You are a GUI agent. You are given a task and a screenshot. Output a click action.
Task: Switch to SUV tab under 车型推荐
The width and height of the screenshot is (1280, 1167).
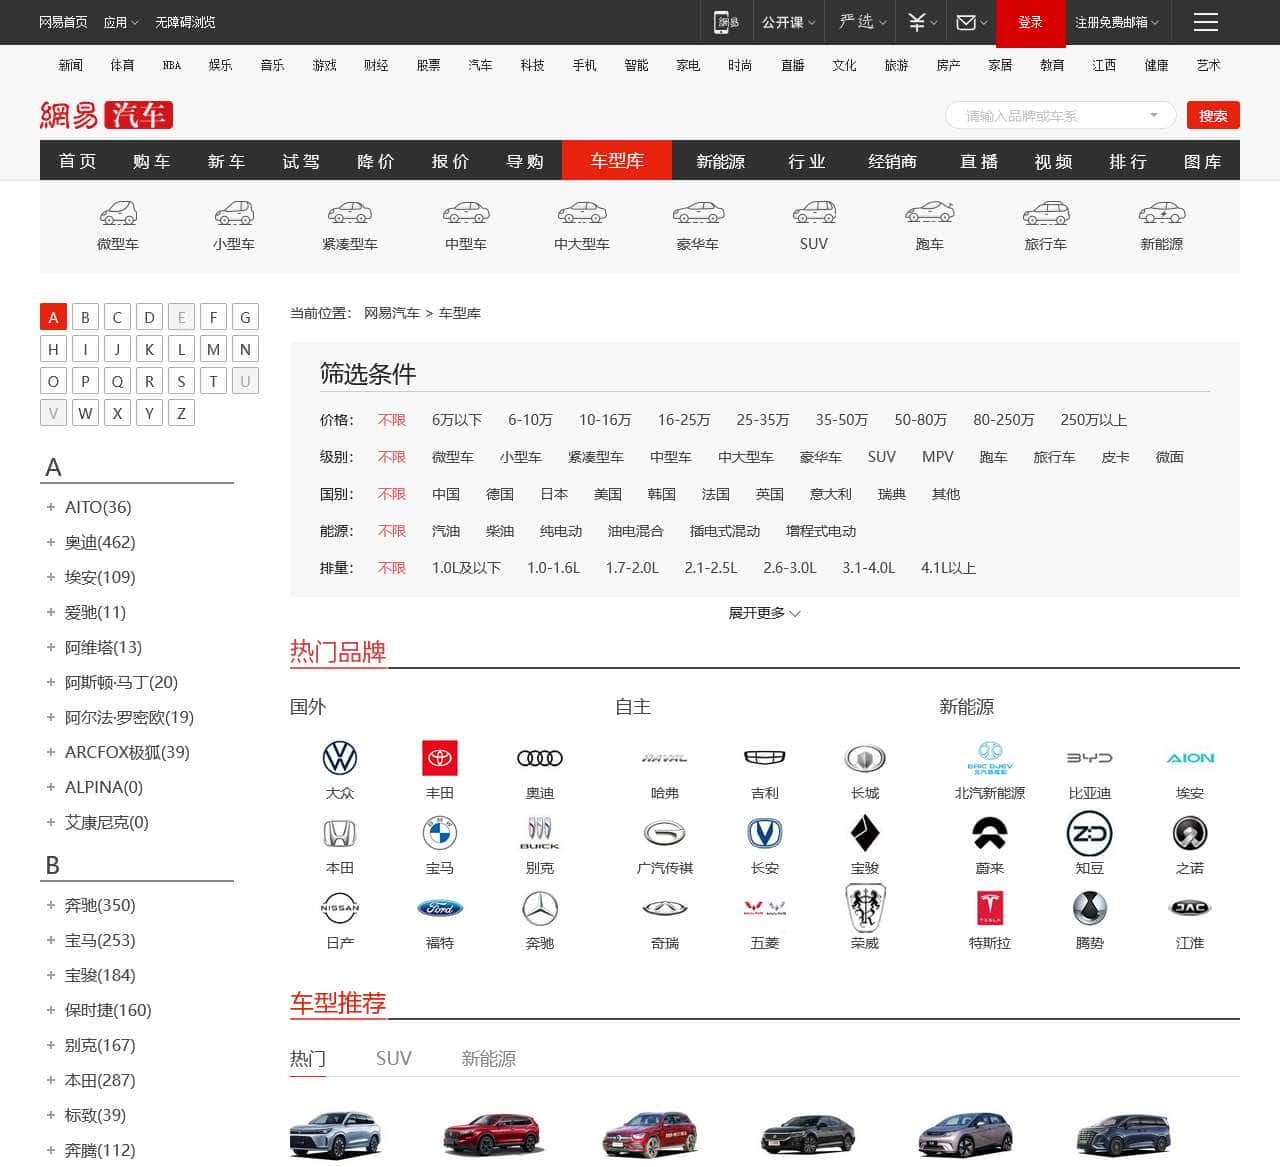coord(394,1058)
